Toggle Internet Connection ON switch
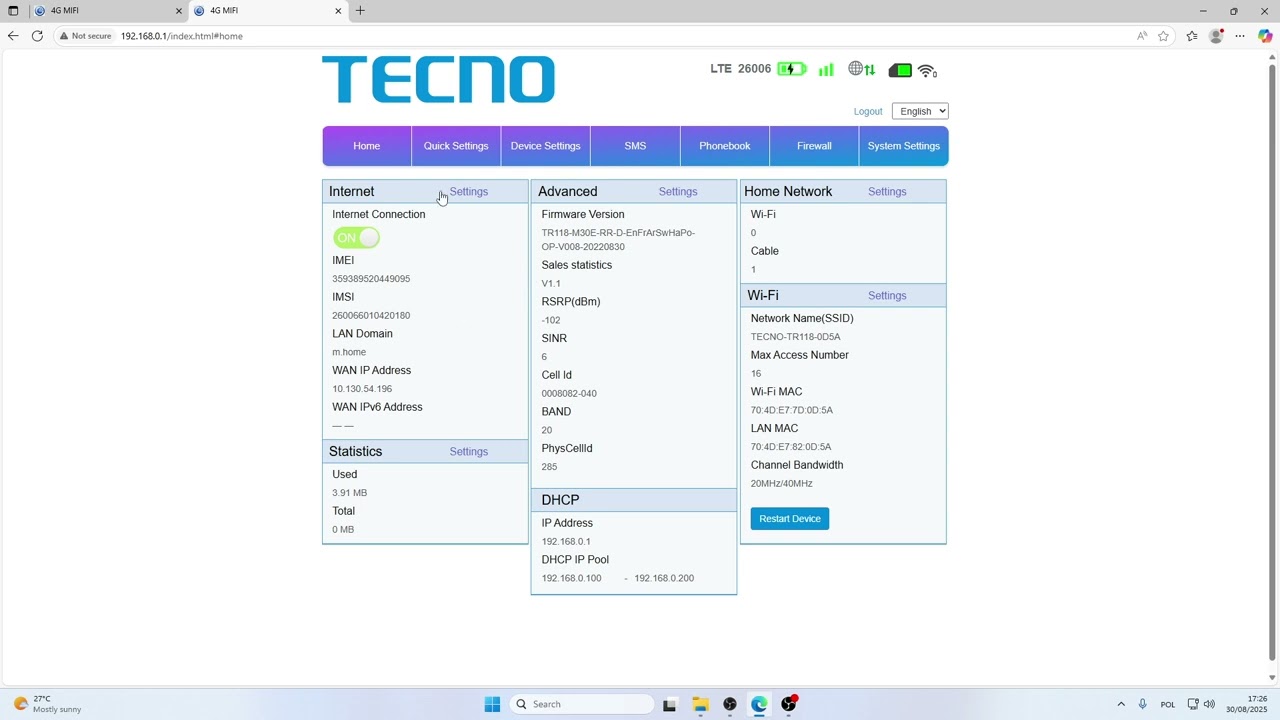1280x720 pixels. (357, 238)
